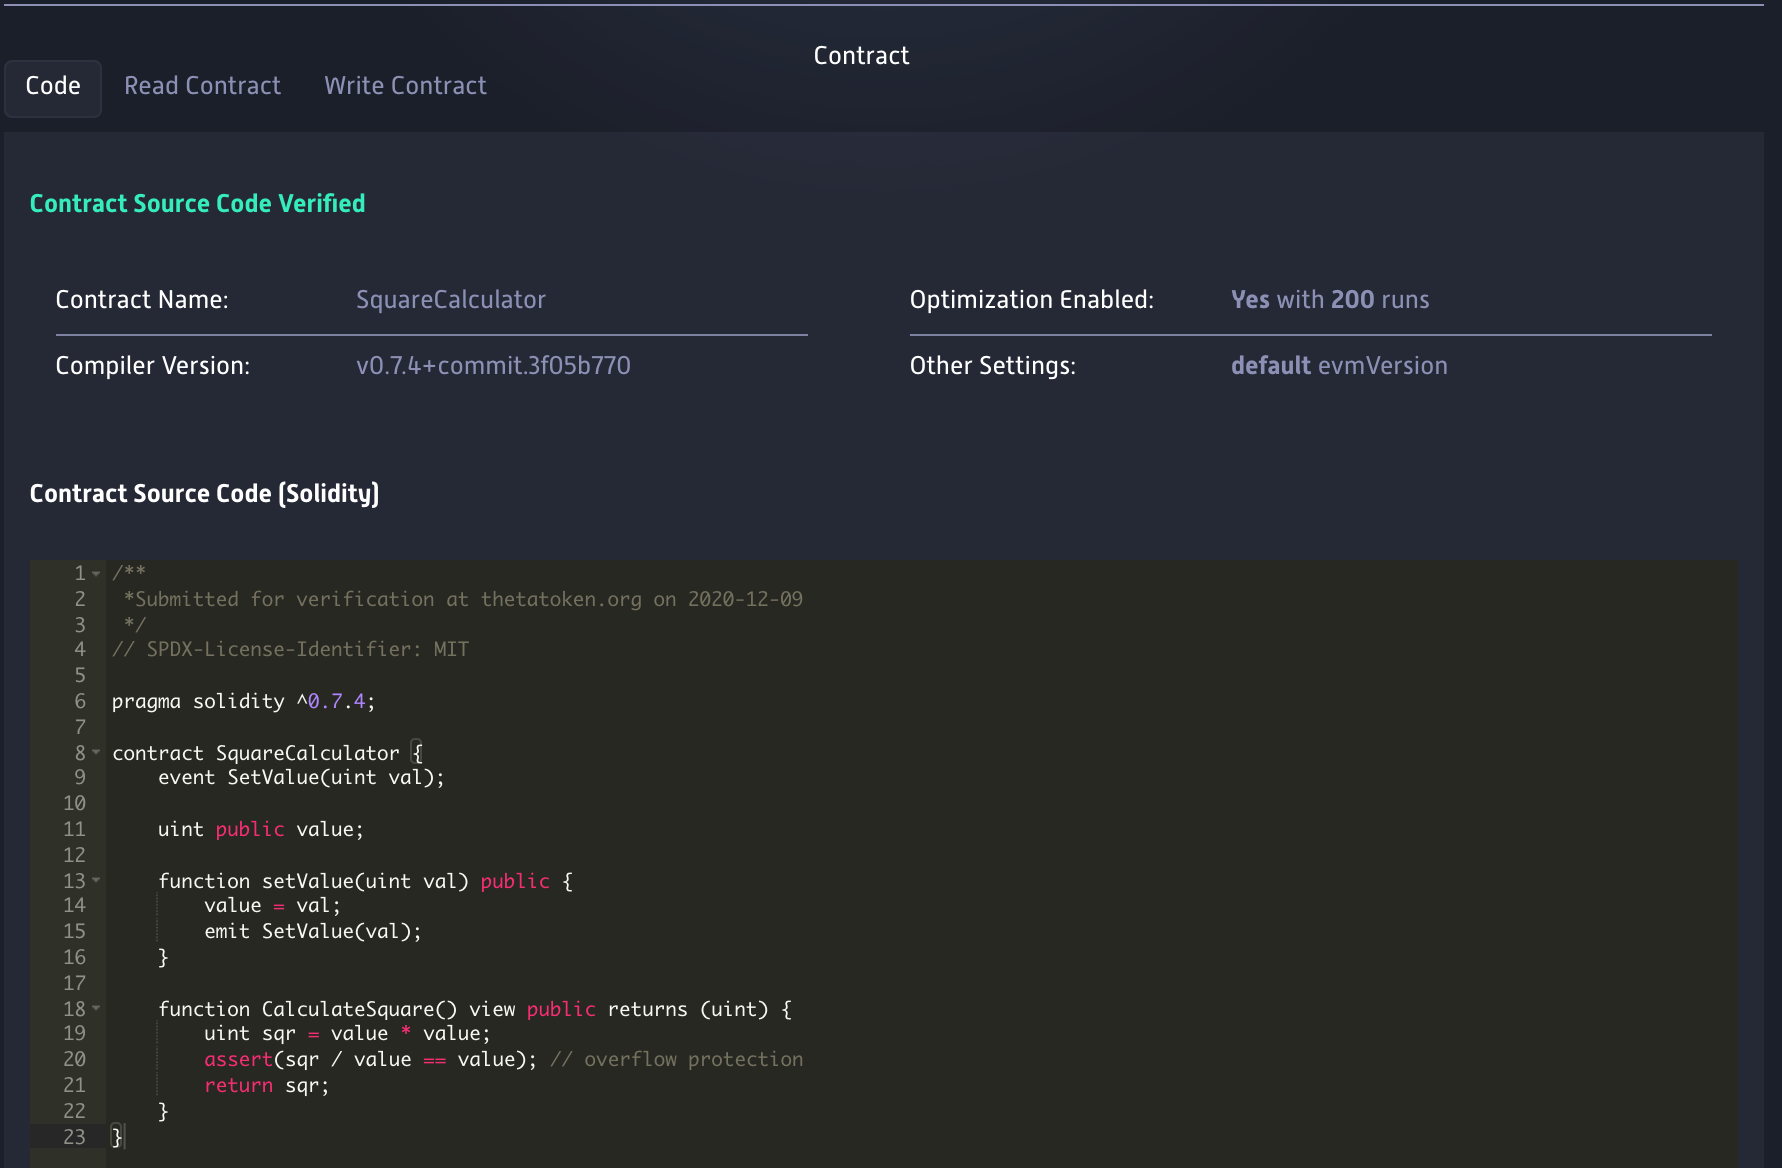Click line number 23 in the gutter
The image size is (1782, 1168).
(x=74, y=1137)
